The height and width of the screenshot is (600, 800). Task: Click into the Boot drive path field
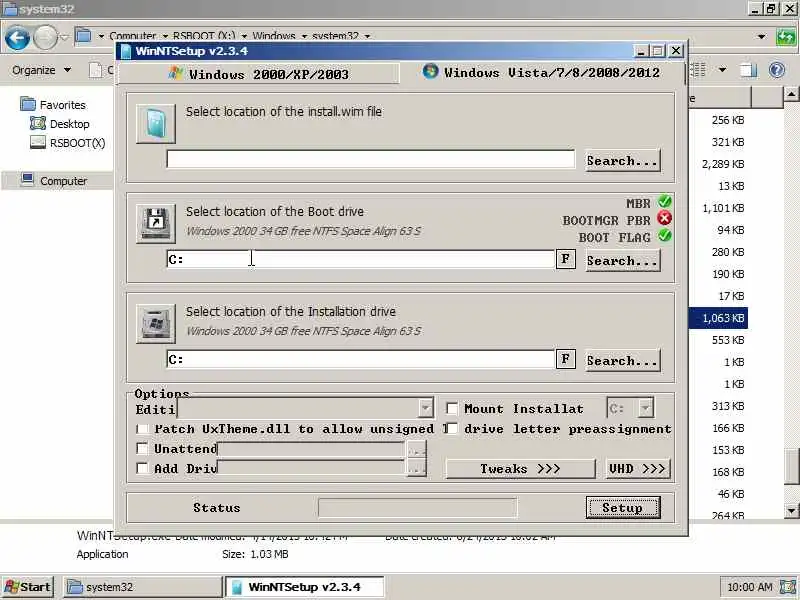(360, 259)
